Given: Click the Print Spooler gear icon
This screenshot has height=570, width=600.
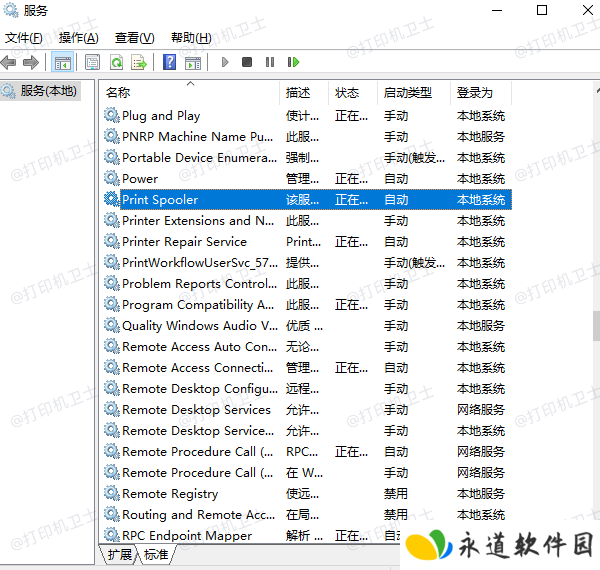Looking at the screenshot, I should coord(112,199).
